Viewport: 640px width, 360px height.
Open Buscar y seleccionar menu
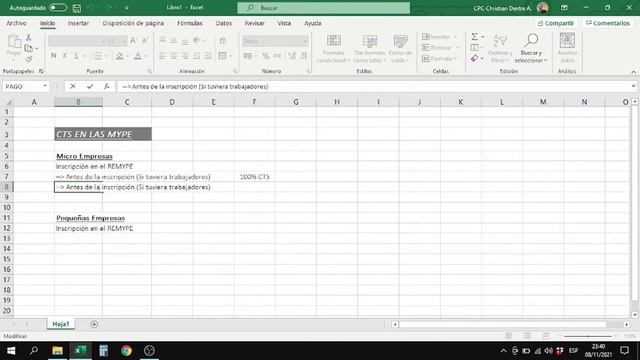pos(531,48)
